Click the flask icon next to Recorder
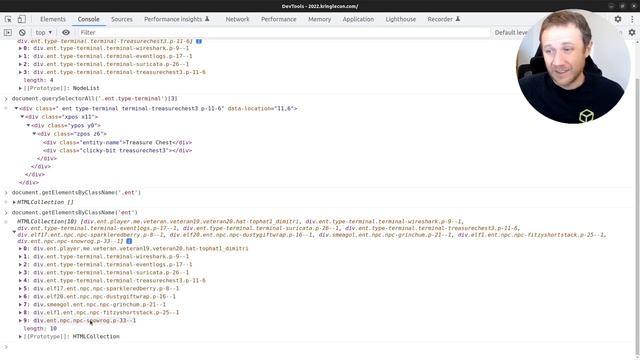 (458, 19)
